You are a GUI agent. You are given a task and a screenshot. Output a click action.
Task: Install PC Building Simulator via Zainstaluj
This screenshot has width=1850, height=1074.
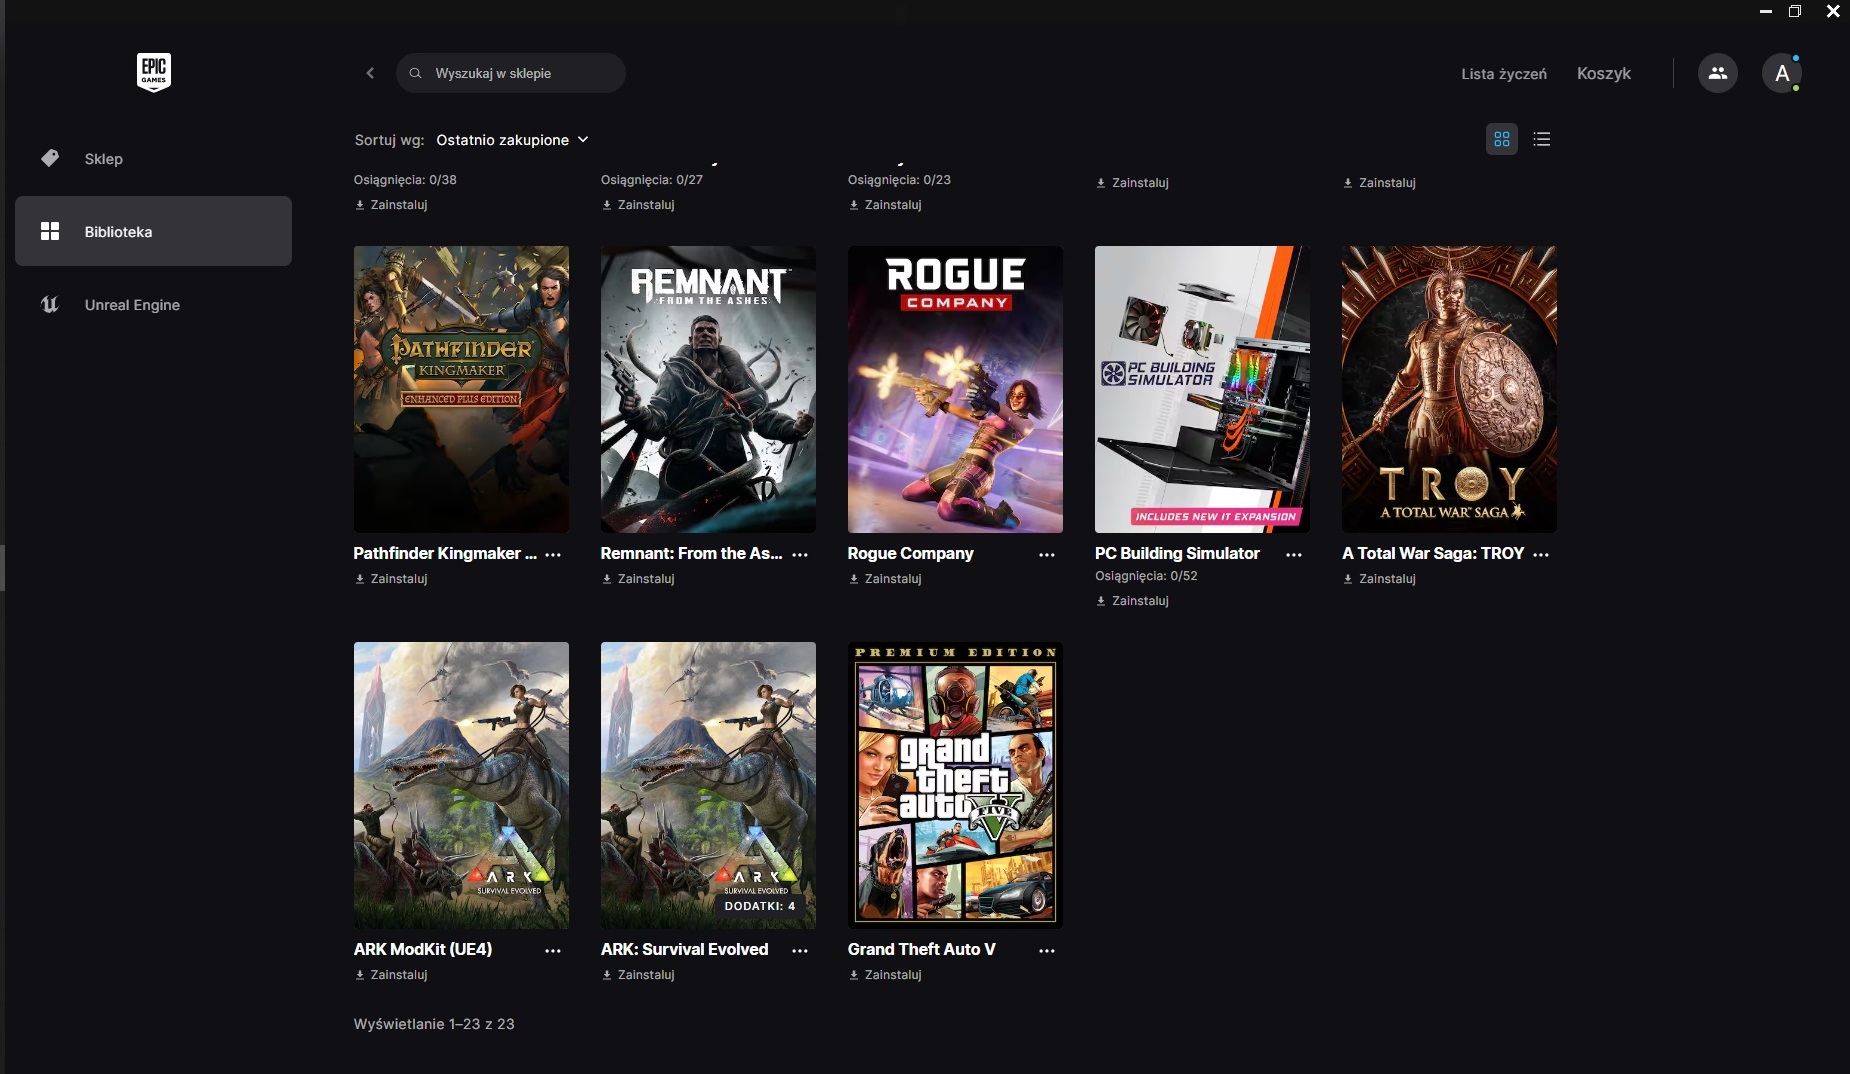click(1132, 601)
